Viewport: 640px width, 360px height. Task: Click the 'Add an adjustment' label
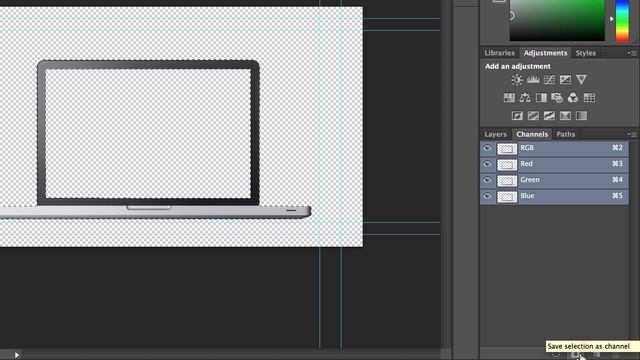(518, 66)
